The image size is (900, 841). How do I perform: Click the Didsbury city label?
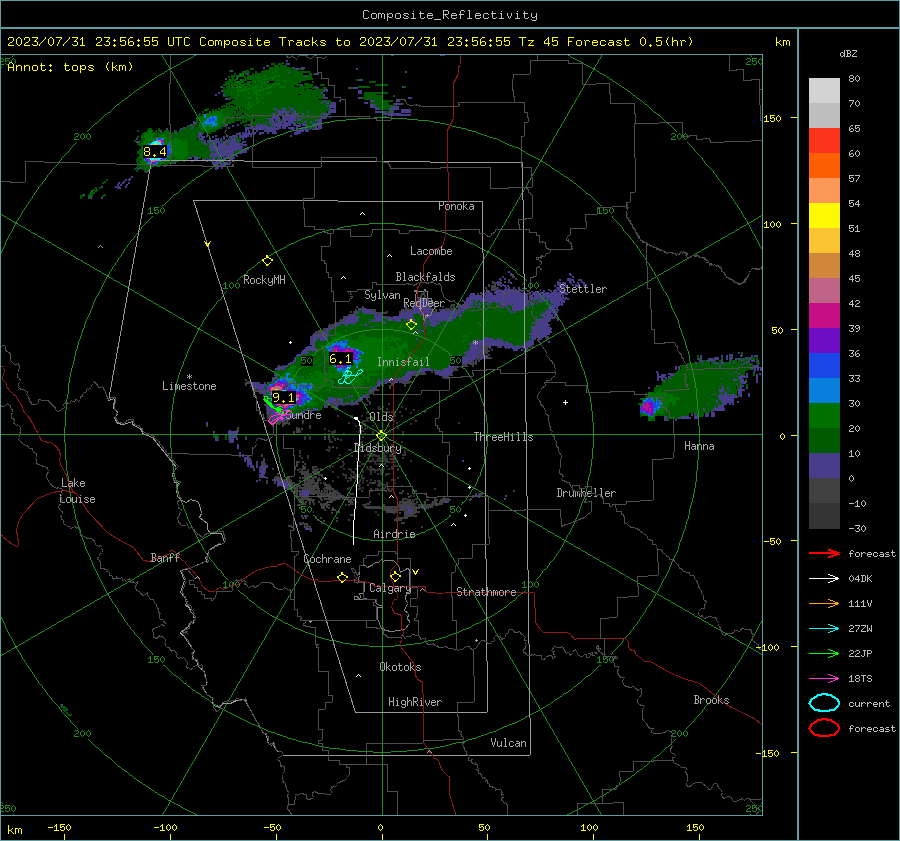tap(378, 448)
